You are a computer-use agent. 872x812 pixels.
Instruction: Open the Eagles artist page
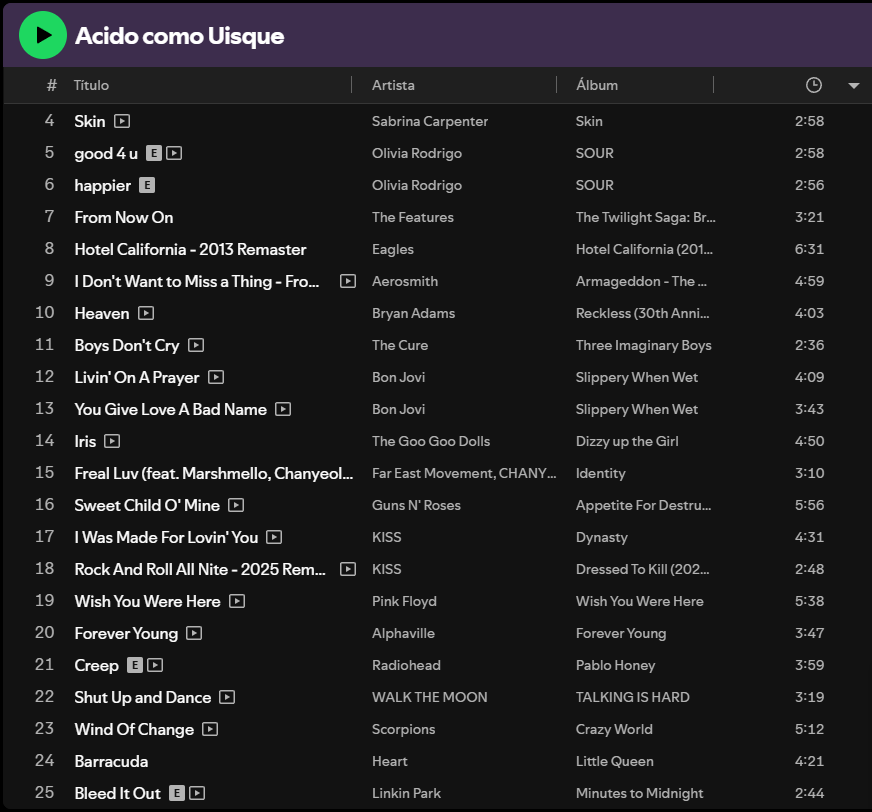393,250
